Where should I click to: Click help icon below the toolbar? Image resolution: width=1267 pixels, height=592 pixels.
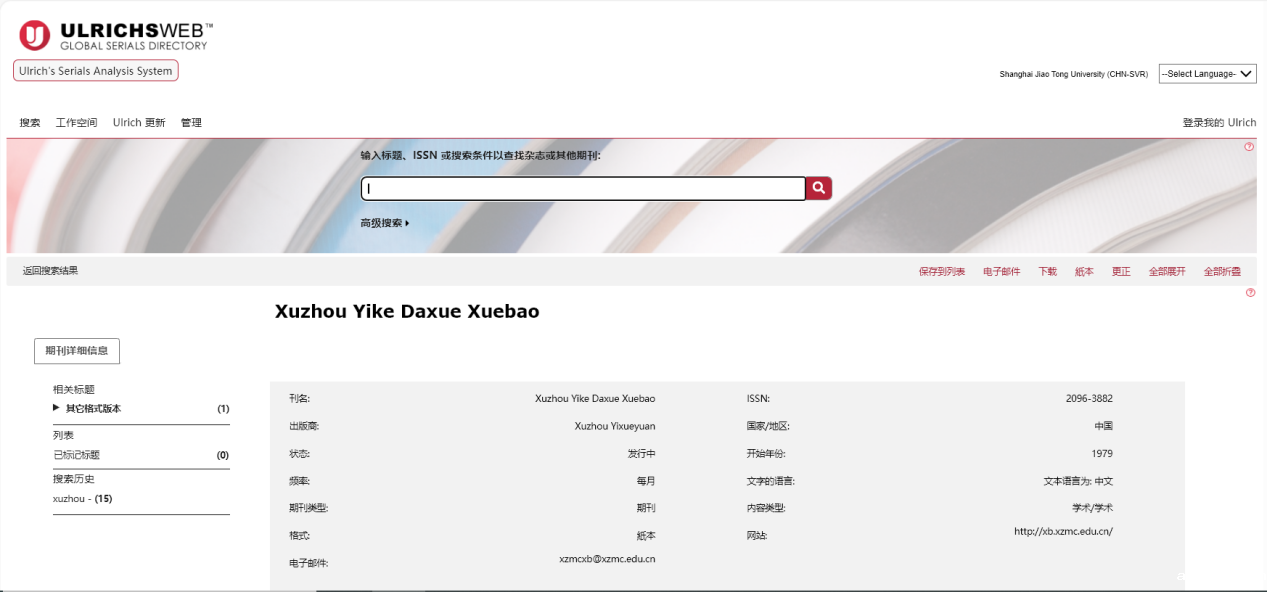point(1250,293)
